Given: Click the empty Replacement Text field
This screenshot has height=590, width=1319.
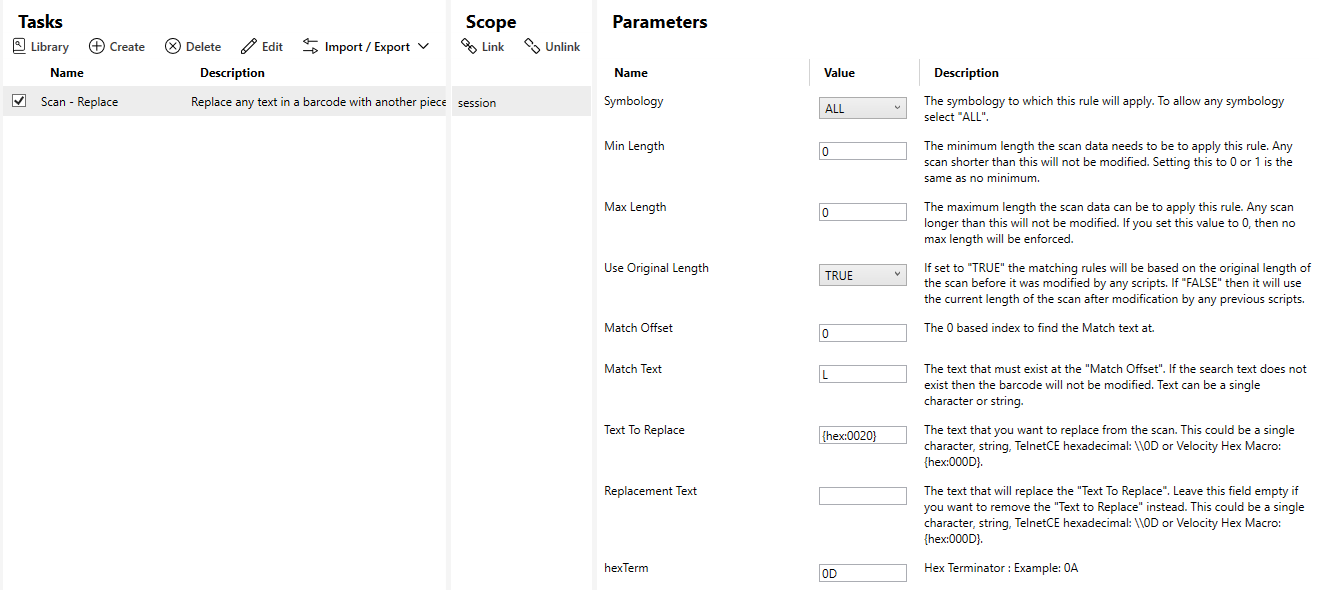Looking at the screenshot, I should (x=862, y=496).
